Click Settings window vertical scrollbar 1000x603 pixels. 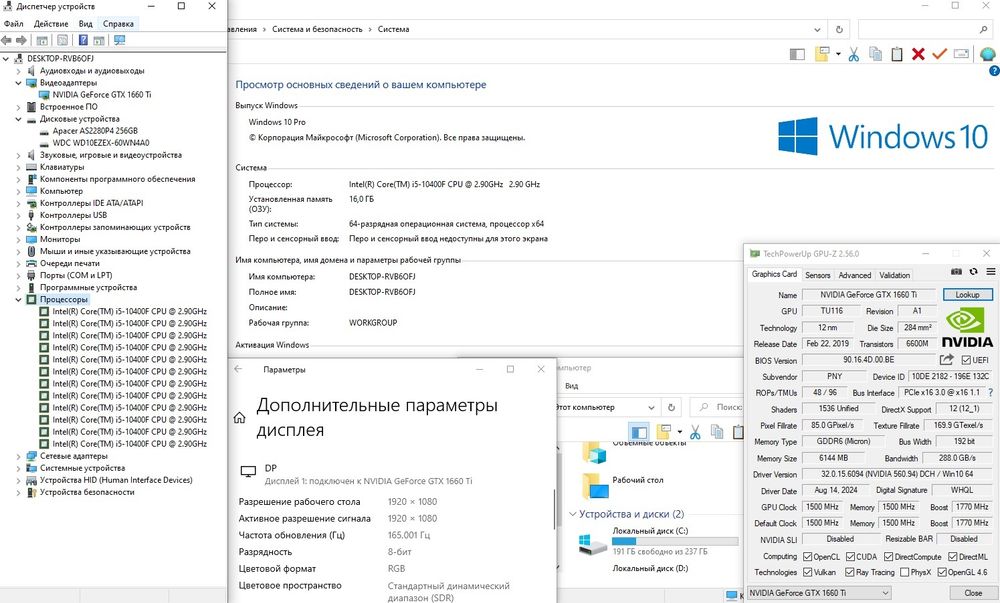[x=554, y=510]
